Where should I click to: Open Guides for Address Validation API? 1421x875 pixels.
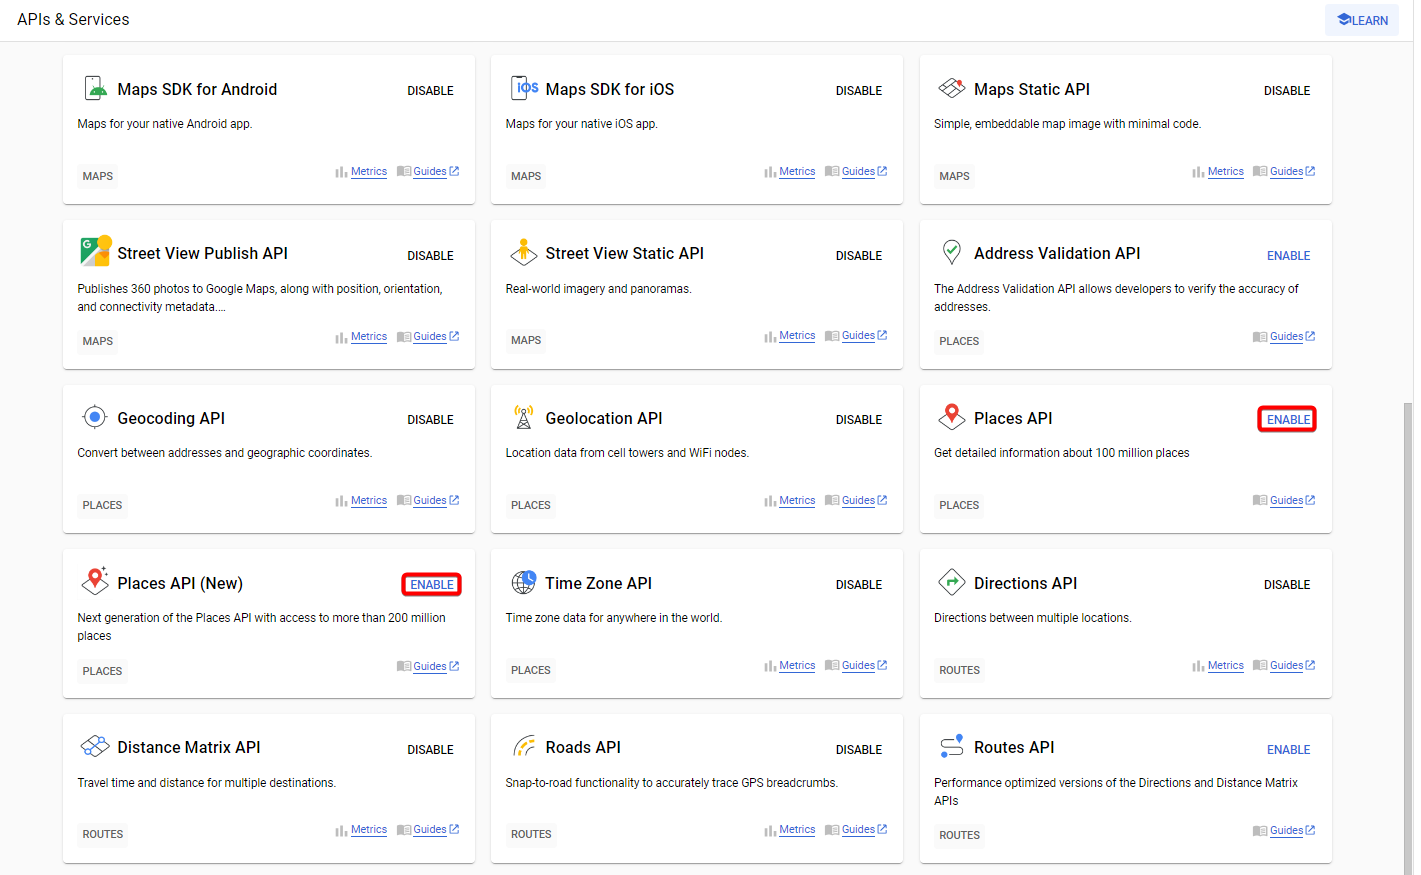(1286, 337)
